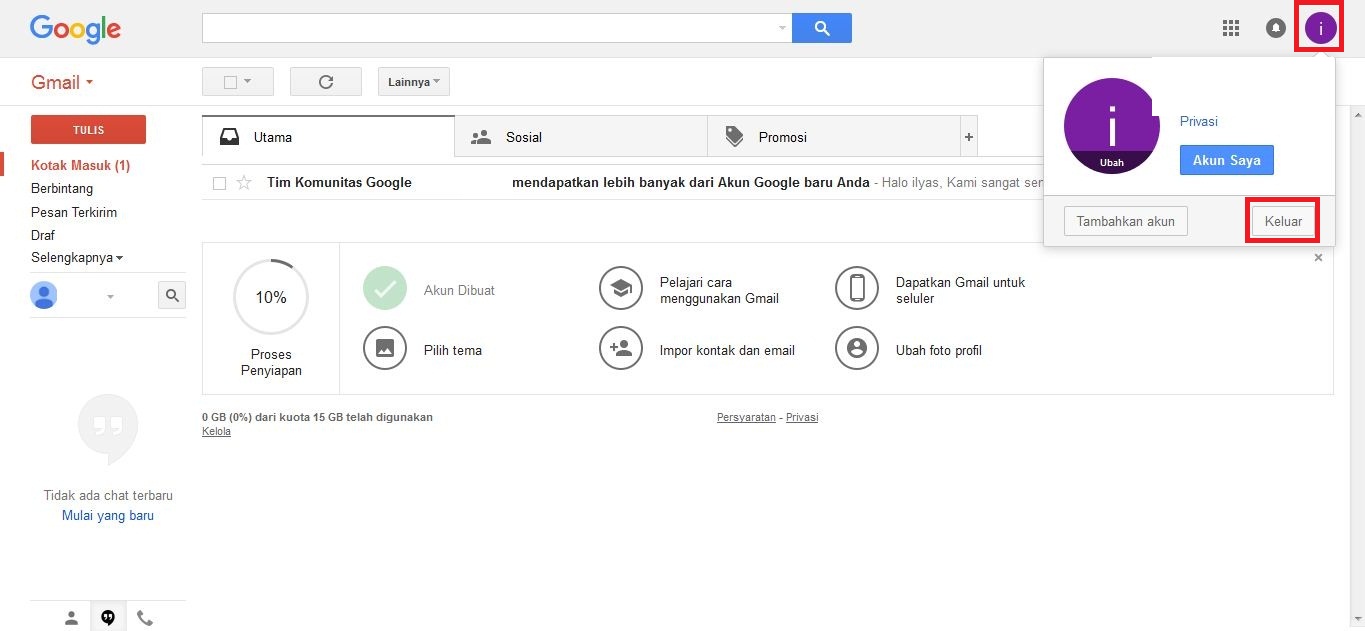Tick the Tim Komunitas Google message checkbox
The height and width of the screenshot is (631, 1365).
pos(219,183)
